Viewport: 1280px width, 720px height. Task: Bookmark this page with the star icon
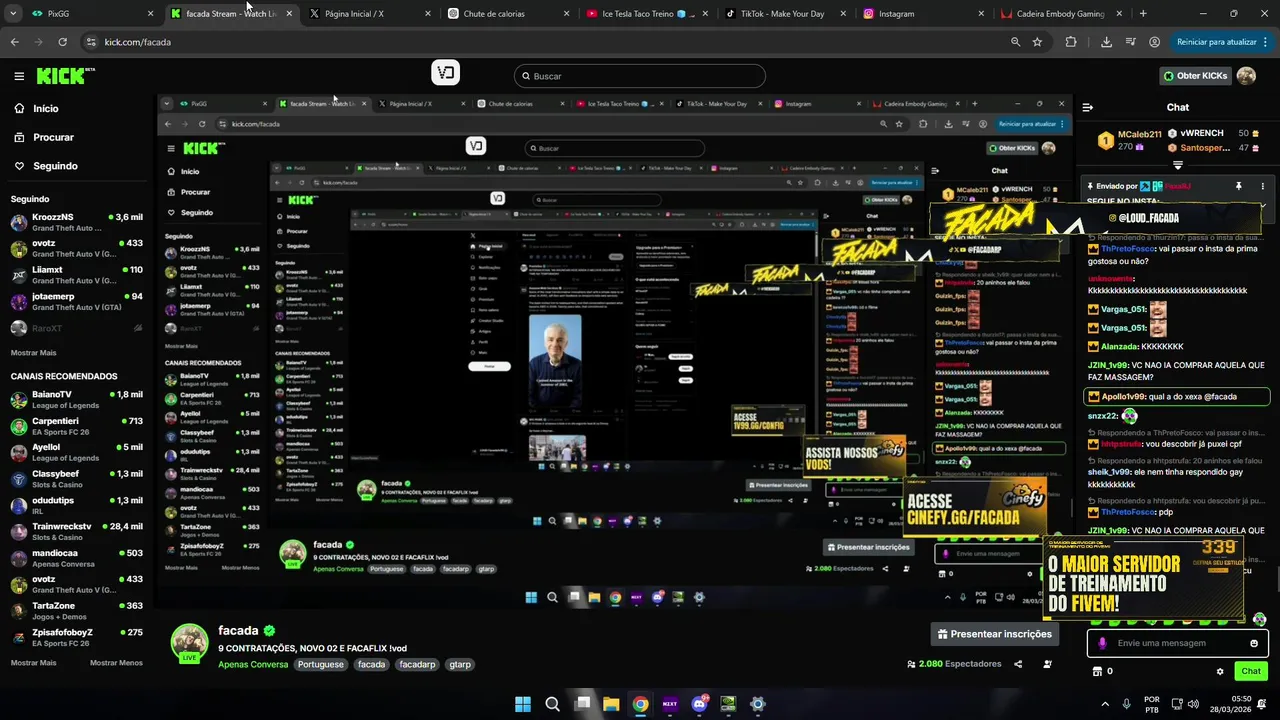pos(1037,42)
